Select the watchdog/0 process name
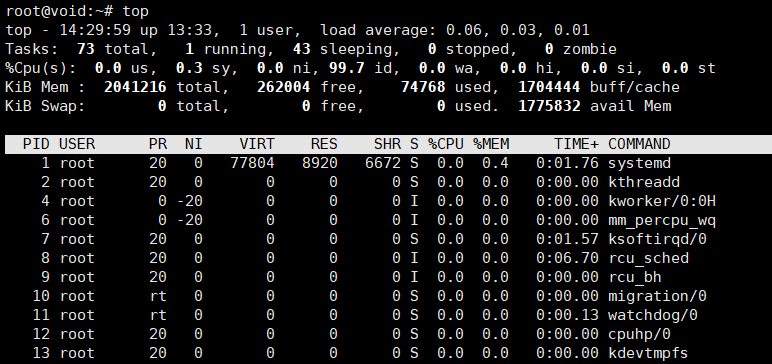Image resolution: width=772 pixels, height=364 pixels. (653, 315)
